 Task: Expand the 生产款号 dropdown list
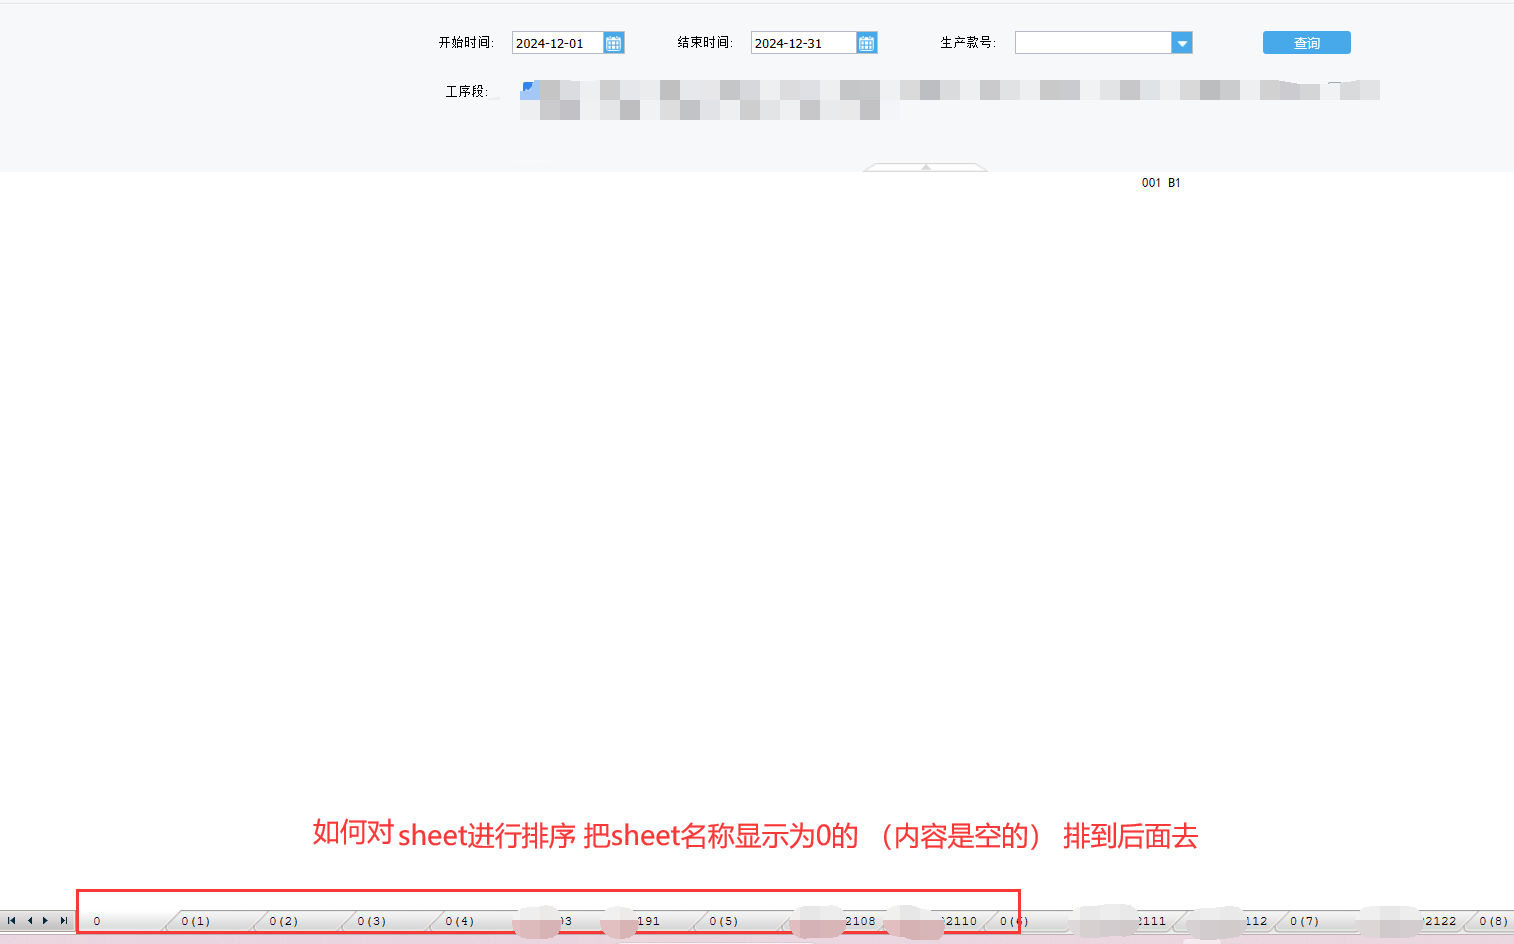pos(1182,43)
